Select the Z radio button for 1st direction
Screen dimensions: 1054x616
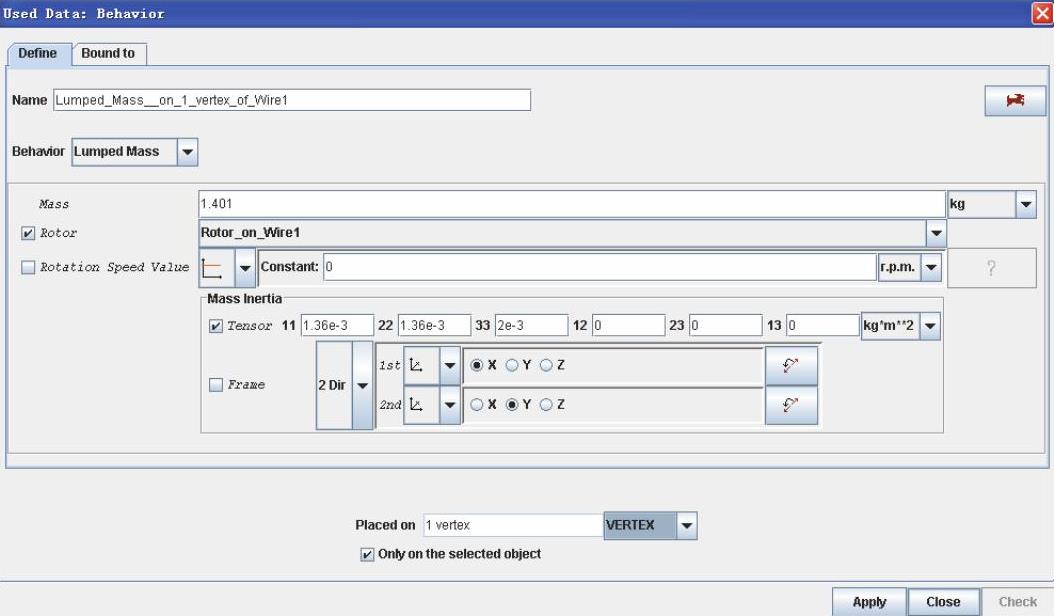pos(546,366)
